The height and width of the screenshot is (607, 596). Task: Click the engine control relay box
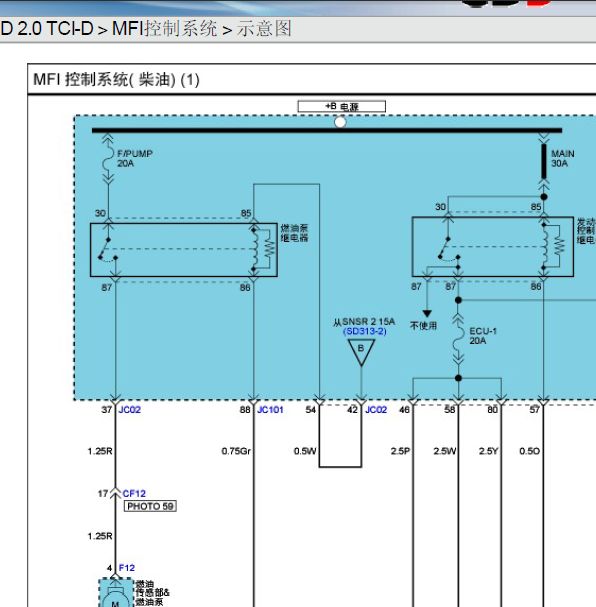(x=493, y=247)
